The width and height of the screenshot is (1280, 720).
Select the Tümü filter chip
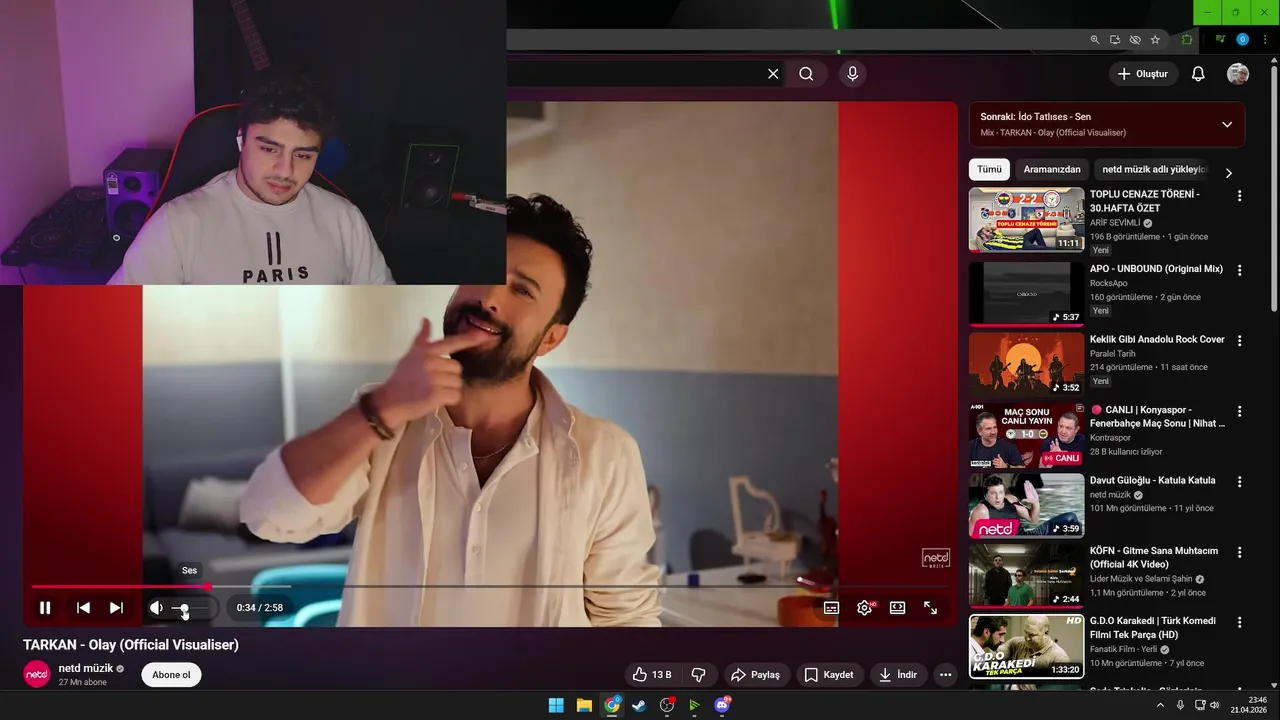click(x=989, y=170)
